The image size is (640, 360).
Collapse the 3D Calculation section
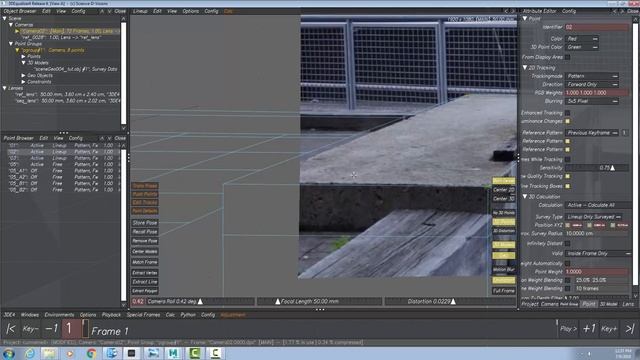tap(525, 197)
